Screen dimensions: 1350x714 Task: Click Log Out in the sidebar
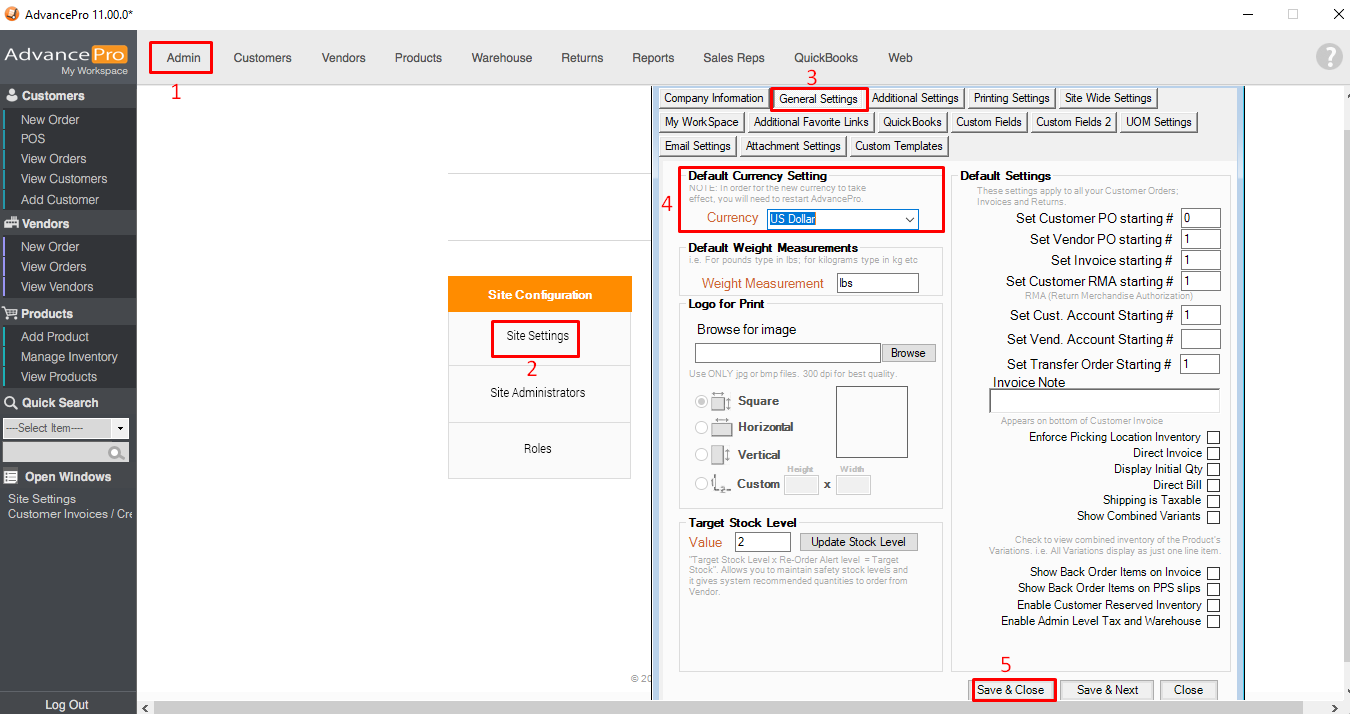[x=67, y=705]
